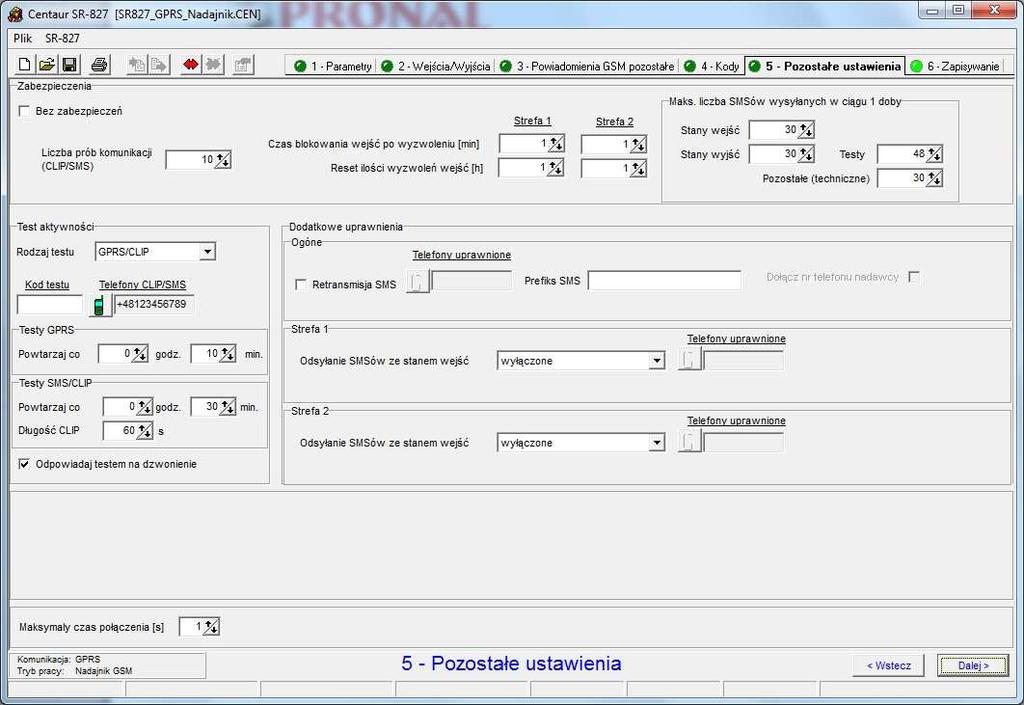Open a configuration file from disk
This screenshot has height=705, width=1024.
[47, 65]
